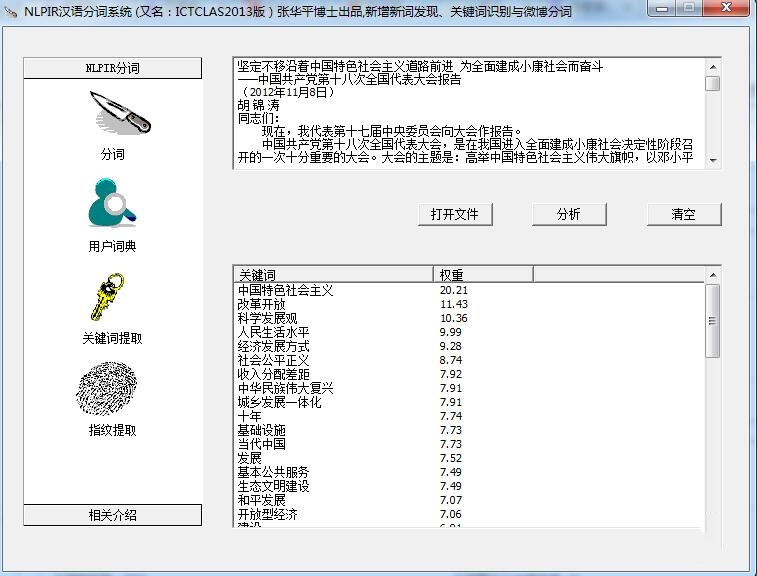Click the keyword list scrollbar thumb

[x=713, y=321]
